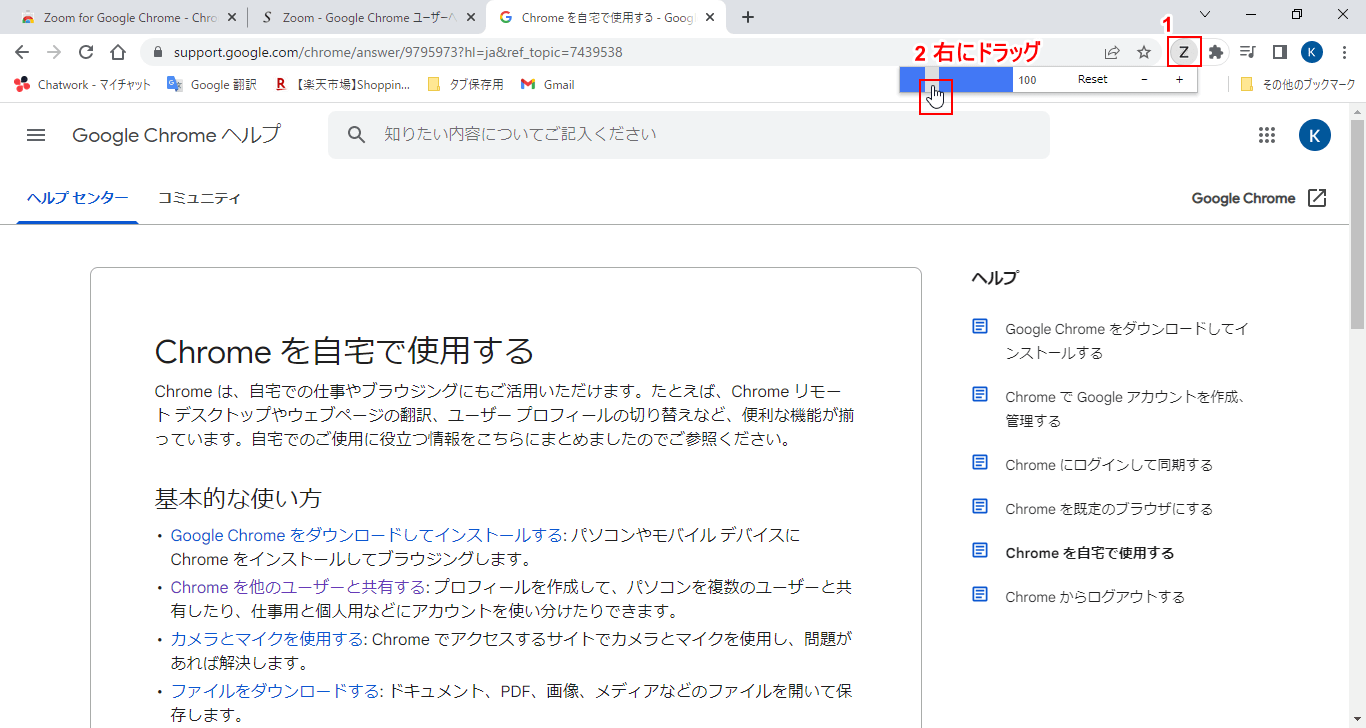1366x728 pixels.
Task: Click the zoom slider bar in the popup
Action: coord(956,79)
